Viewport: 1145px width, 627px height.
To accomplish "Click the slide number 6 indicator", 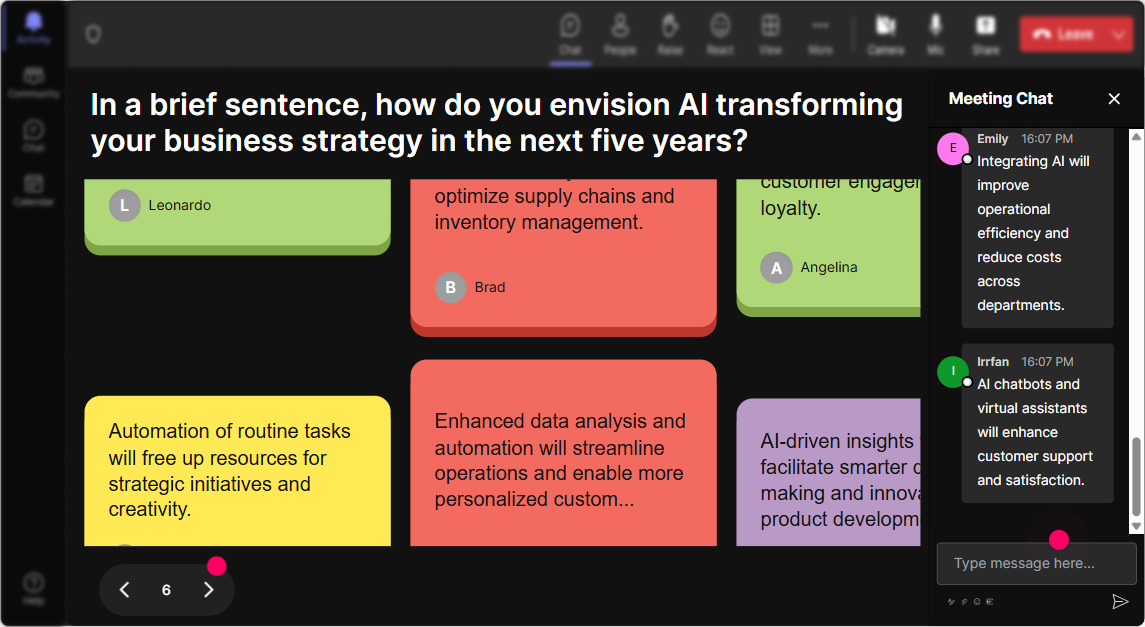I will point(166,590).
